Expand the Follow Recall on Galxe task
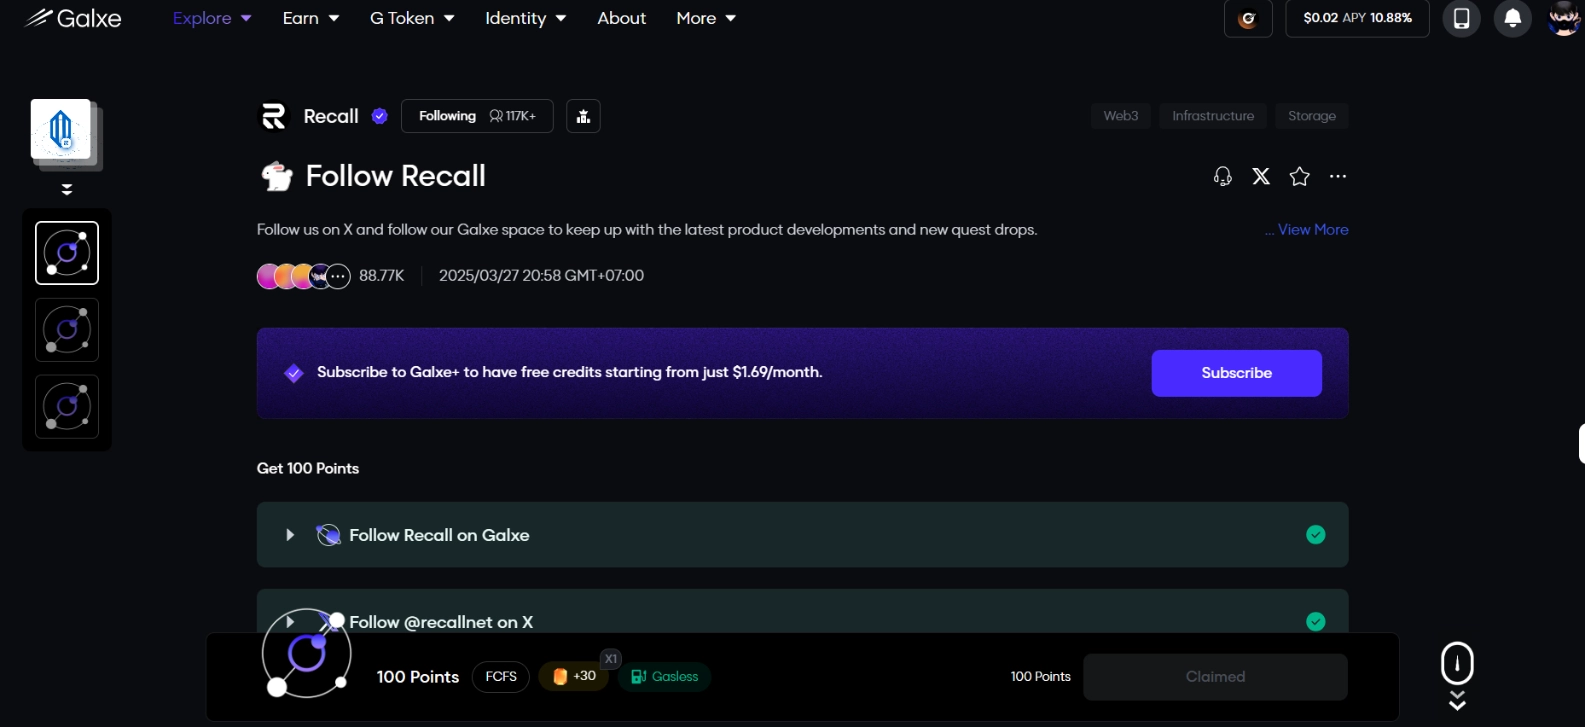This screenshot has height=727, width=1585. (290, 535)
